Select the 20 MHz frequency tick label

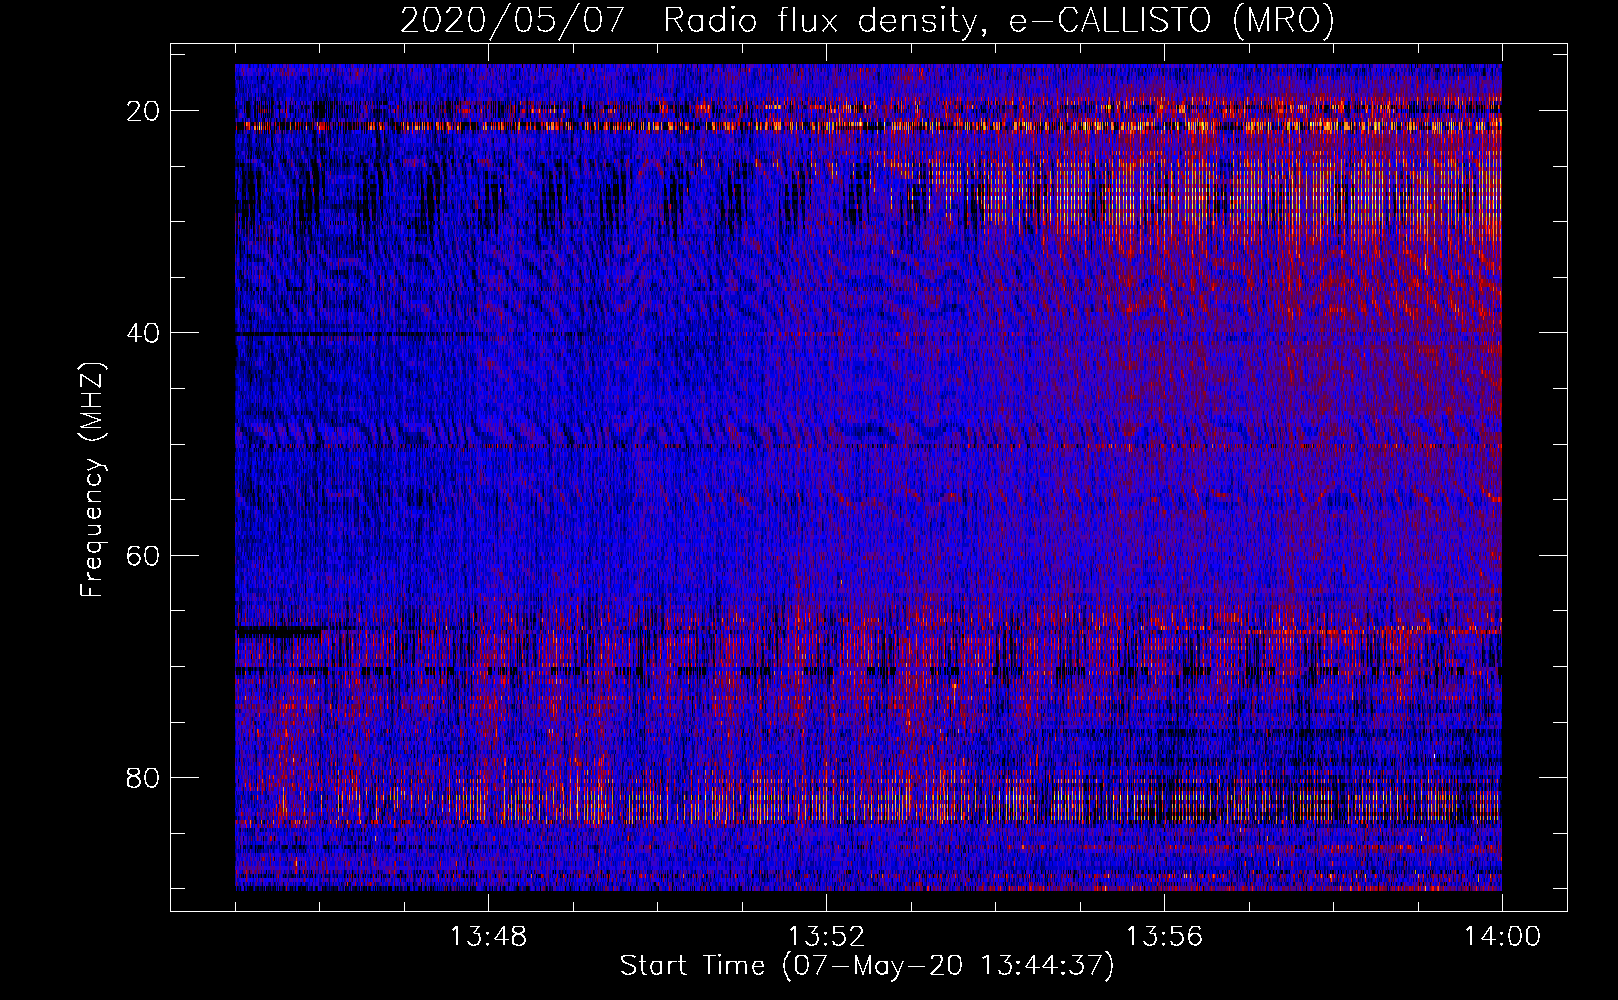point(144,111)
